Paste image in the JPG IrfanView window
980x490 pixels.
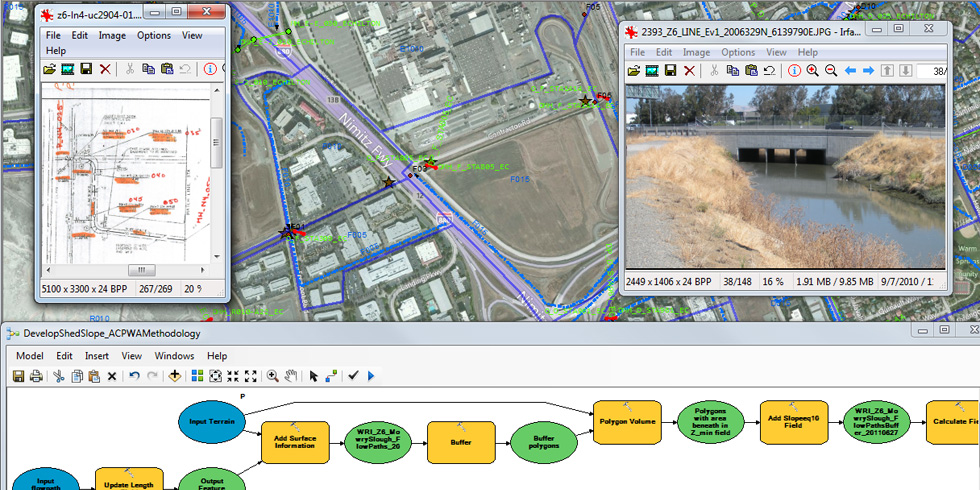[751, 71]
